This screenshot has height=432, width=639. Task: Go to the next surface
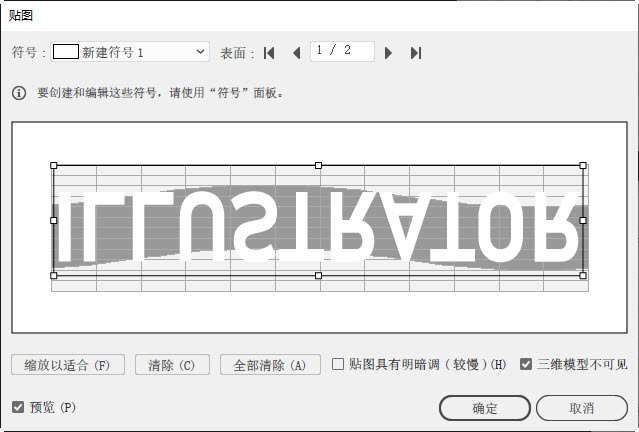(x=388, y=53)
